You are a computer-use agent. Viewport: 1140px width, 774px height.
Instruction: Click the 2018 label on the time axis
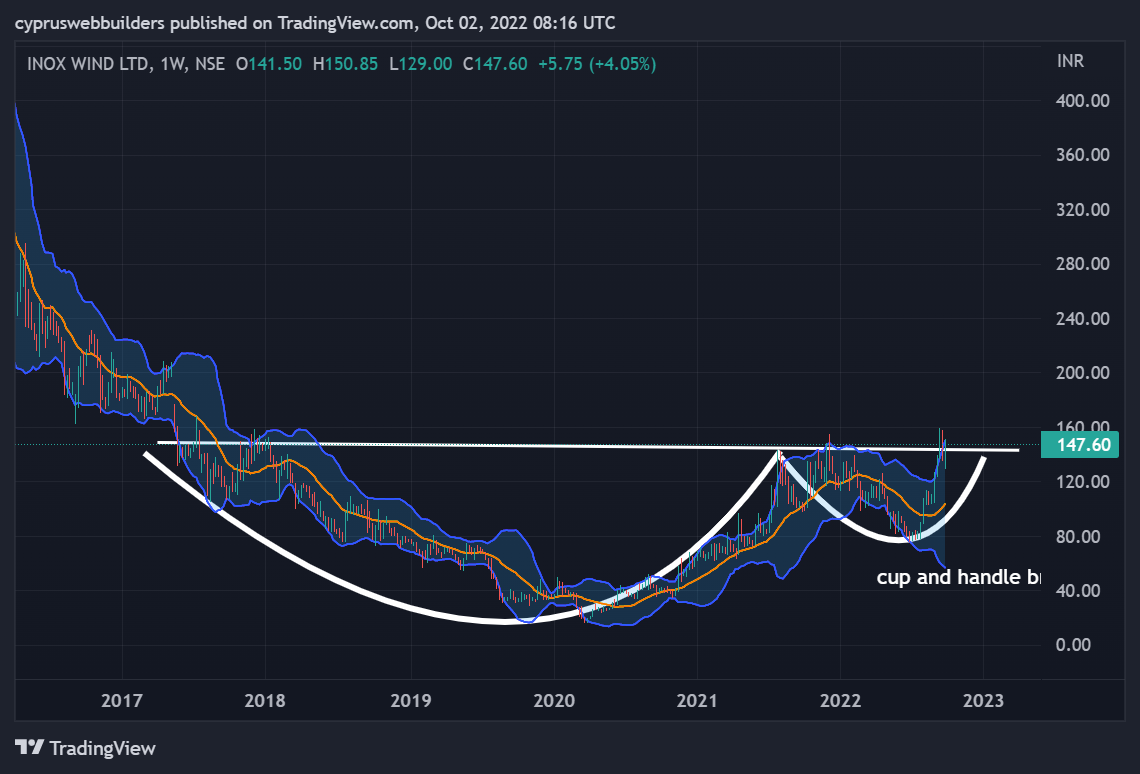point(265,701)
